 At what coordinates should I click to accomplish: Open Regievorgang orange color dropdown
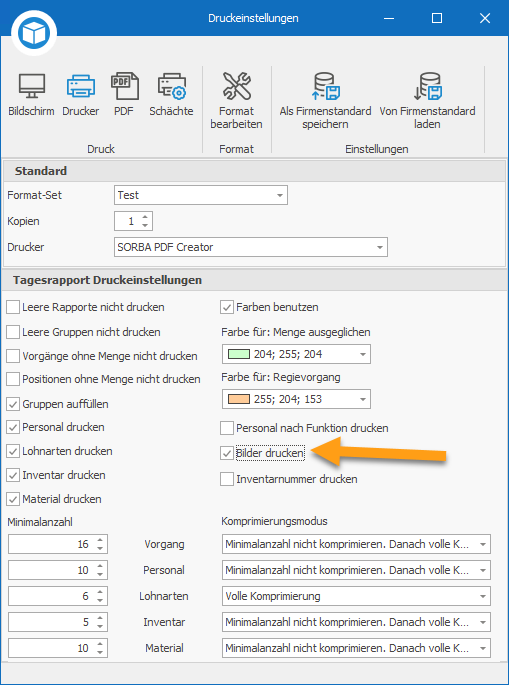click(x=296, y=399)
